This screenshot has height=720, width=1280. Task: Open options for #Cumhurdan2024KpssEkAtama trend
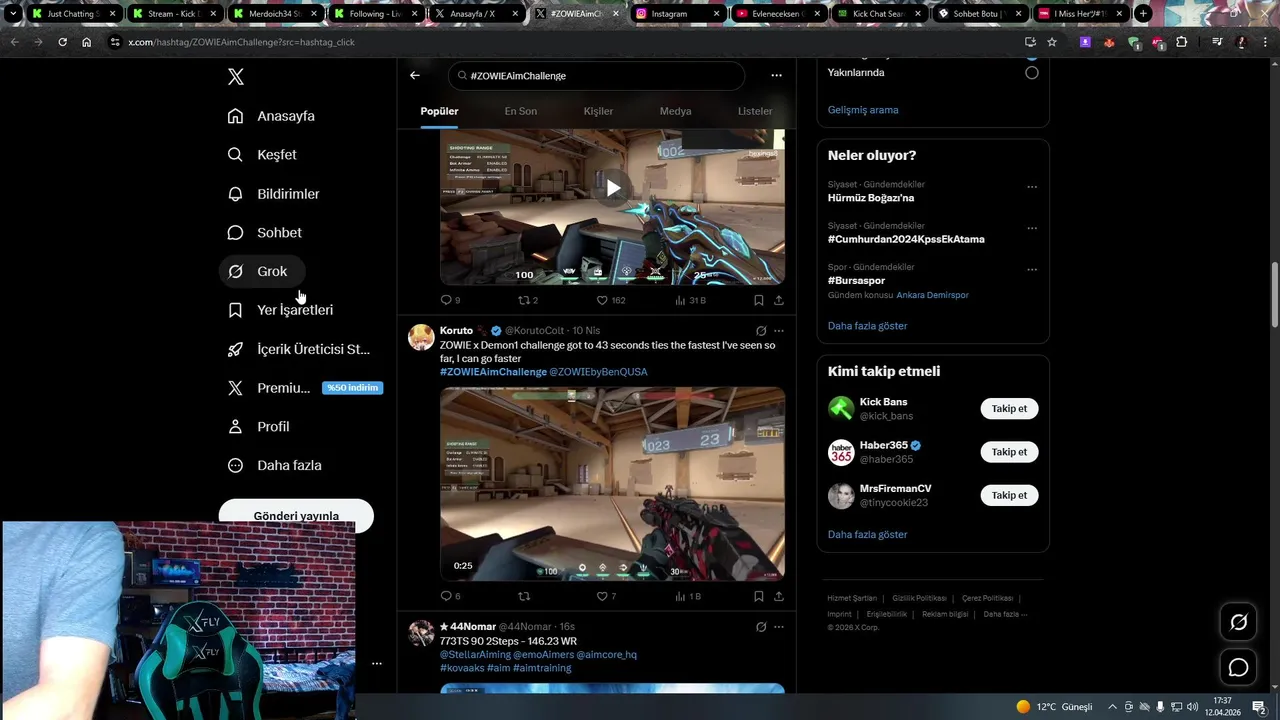tap(1032, 228)
